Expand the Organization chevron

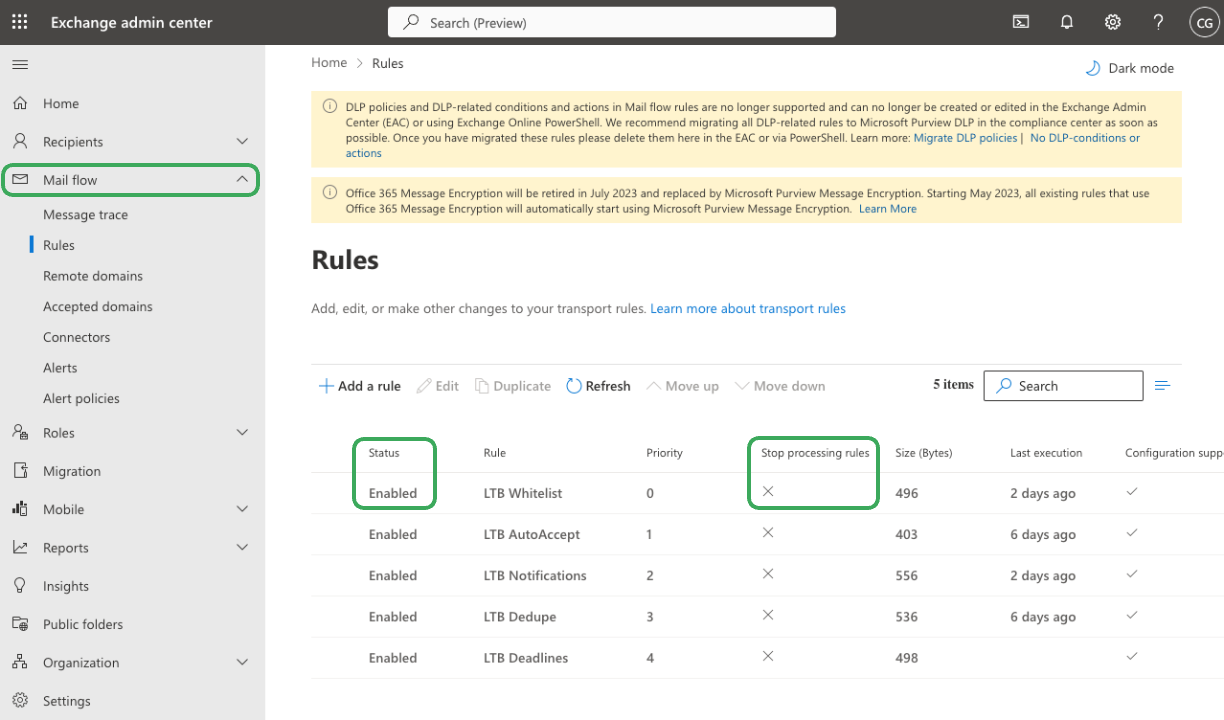242,663
